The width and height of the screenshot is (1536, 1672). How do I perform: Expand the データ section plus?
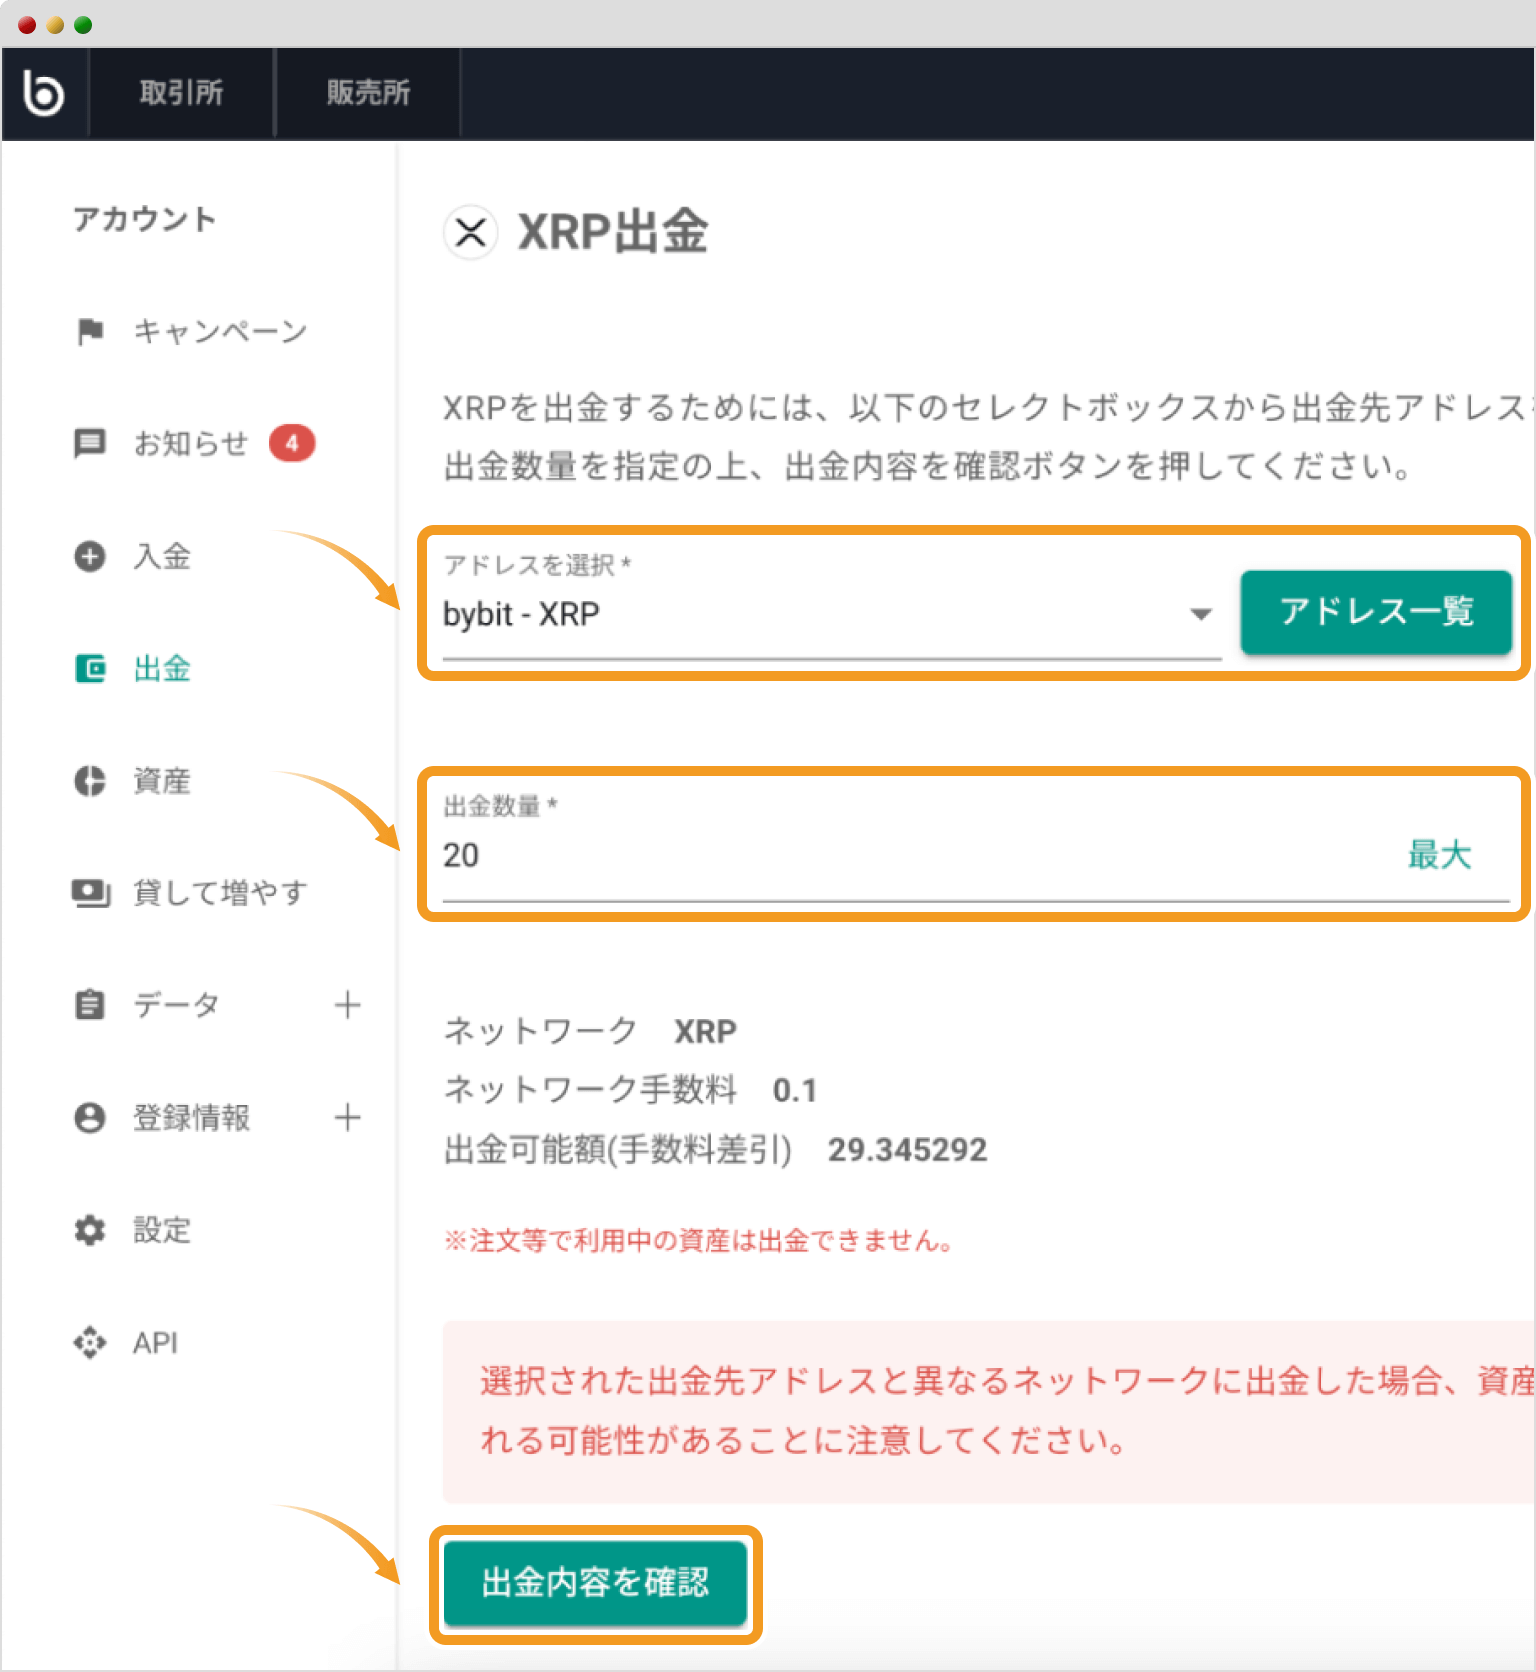[347, 1004]
